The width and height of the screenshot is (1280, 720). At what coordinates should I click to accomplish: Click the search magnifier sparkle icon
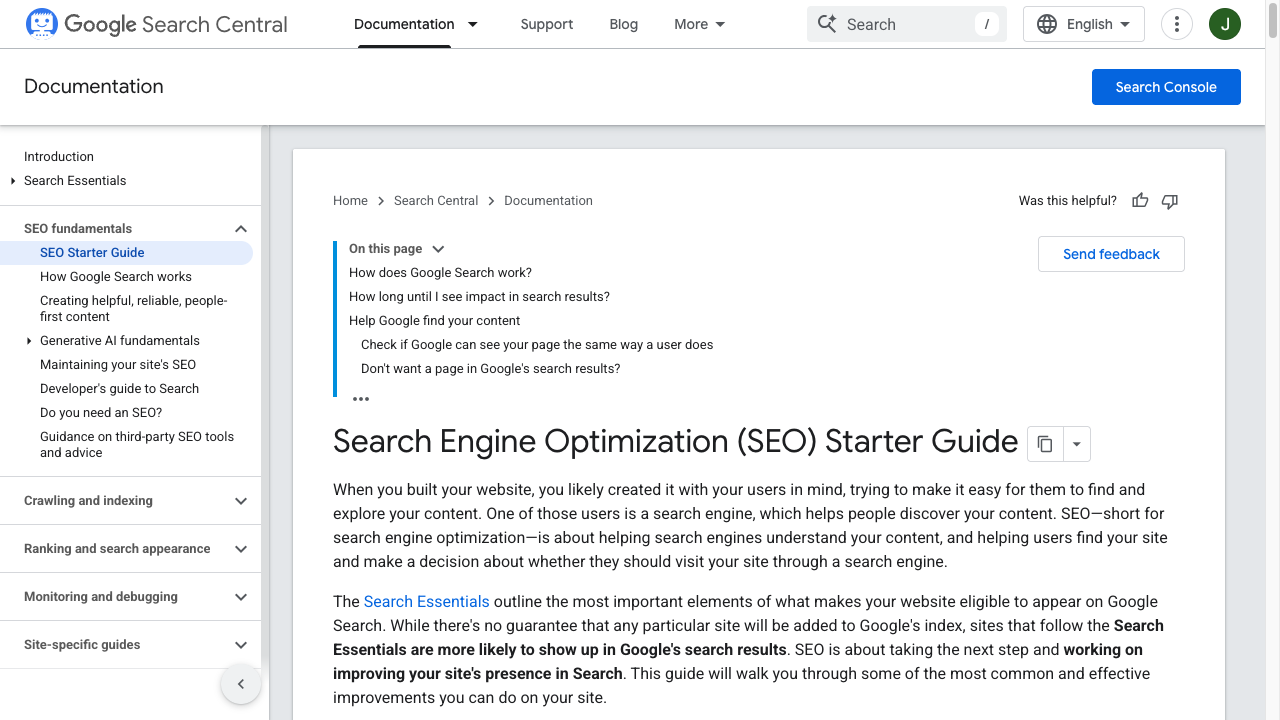click(827, 24)
